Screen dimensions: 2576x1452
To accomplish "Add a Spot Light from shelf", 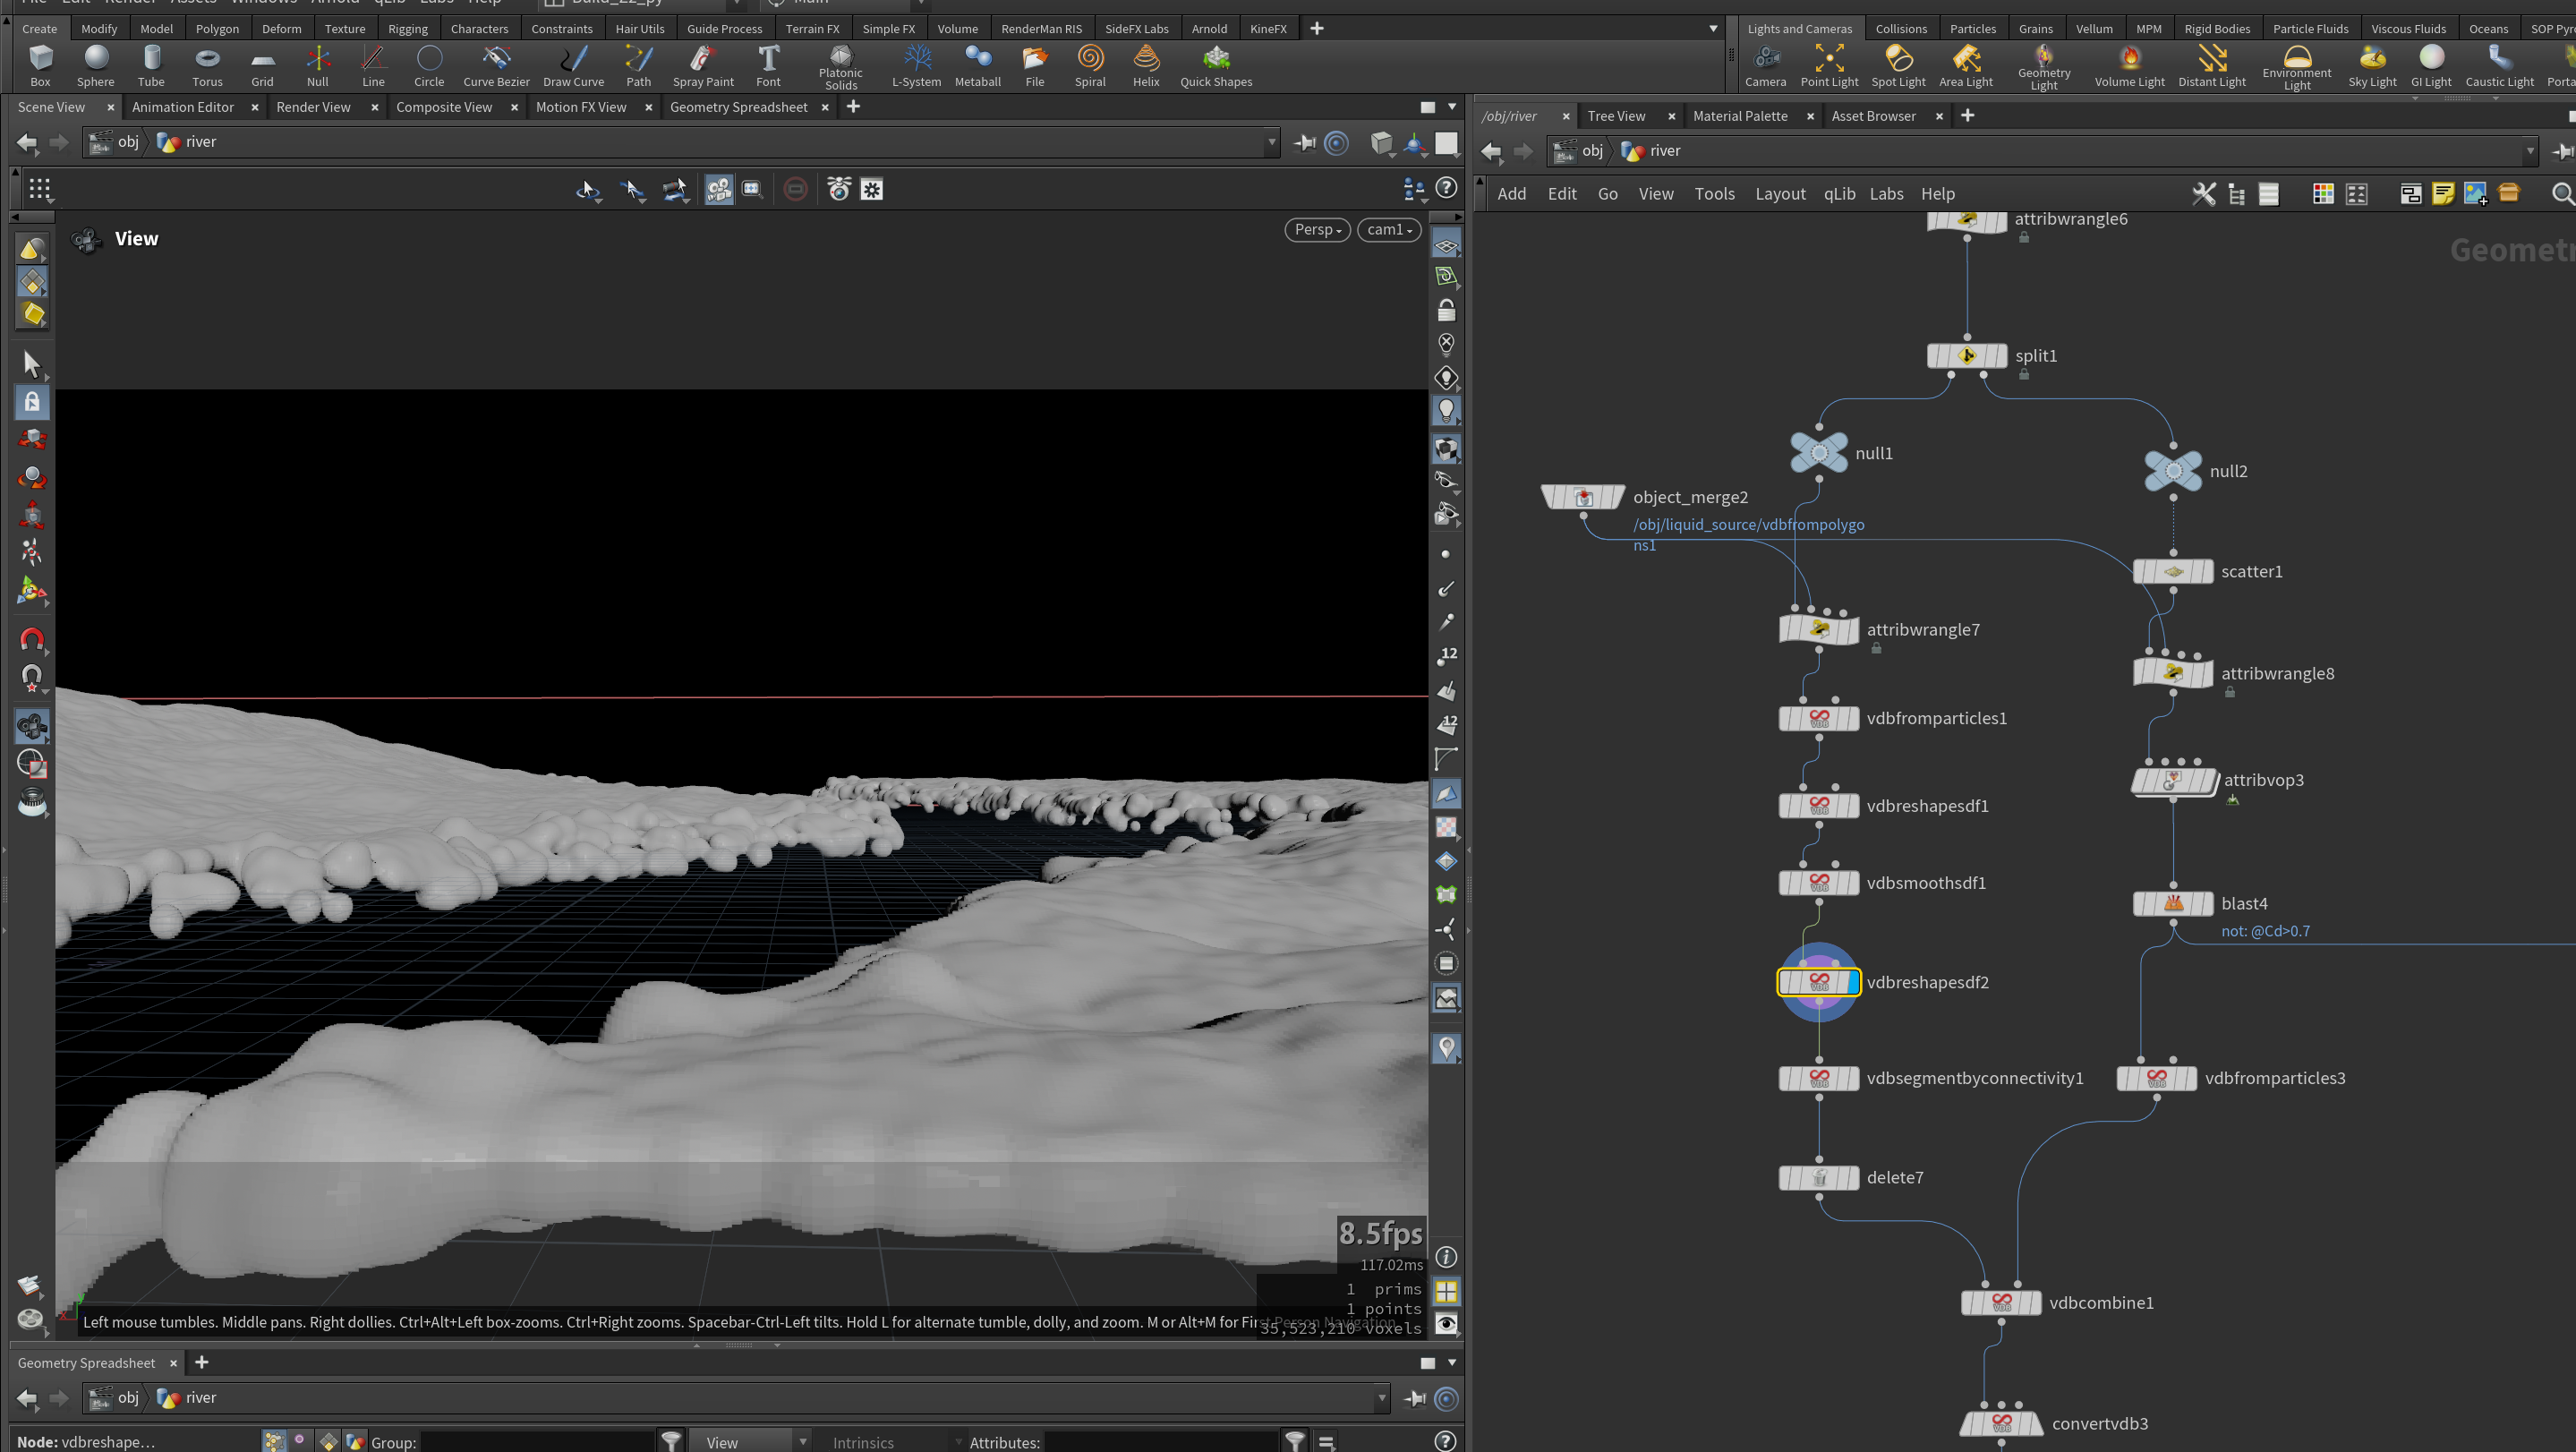I will click(x=1897, y=66).
